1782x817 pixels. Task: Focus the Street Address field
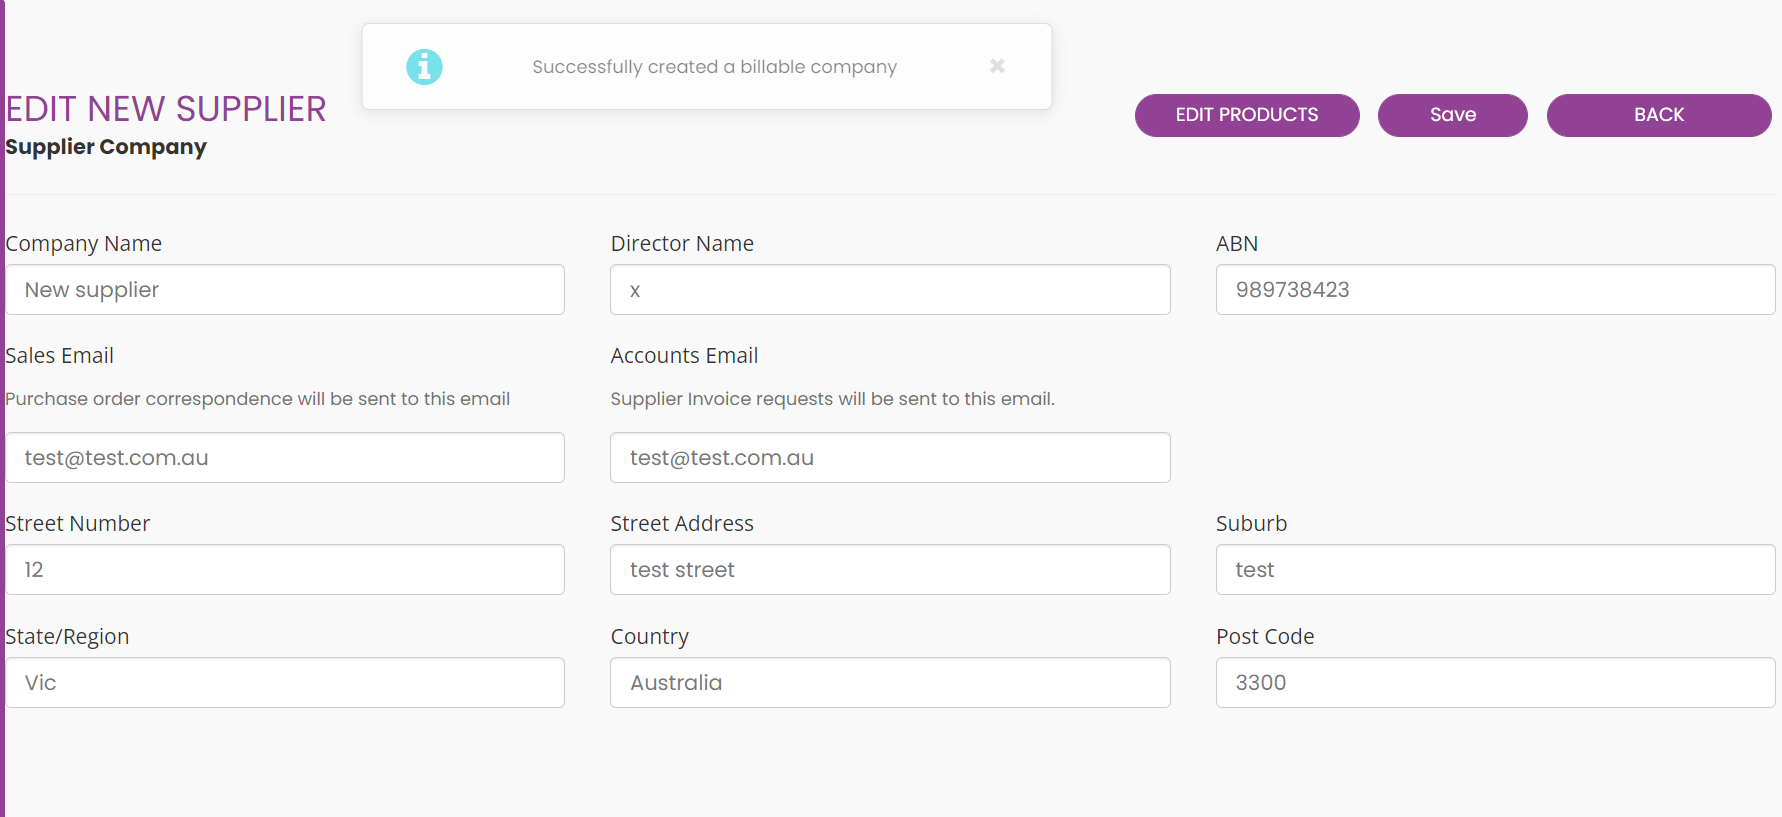pos(890,570)
